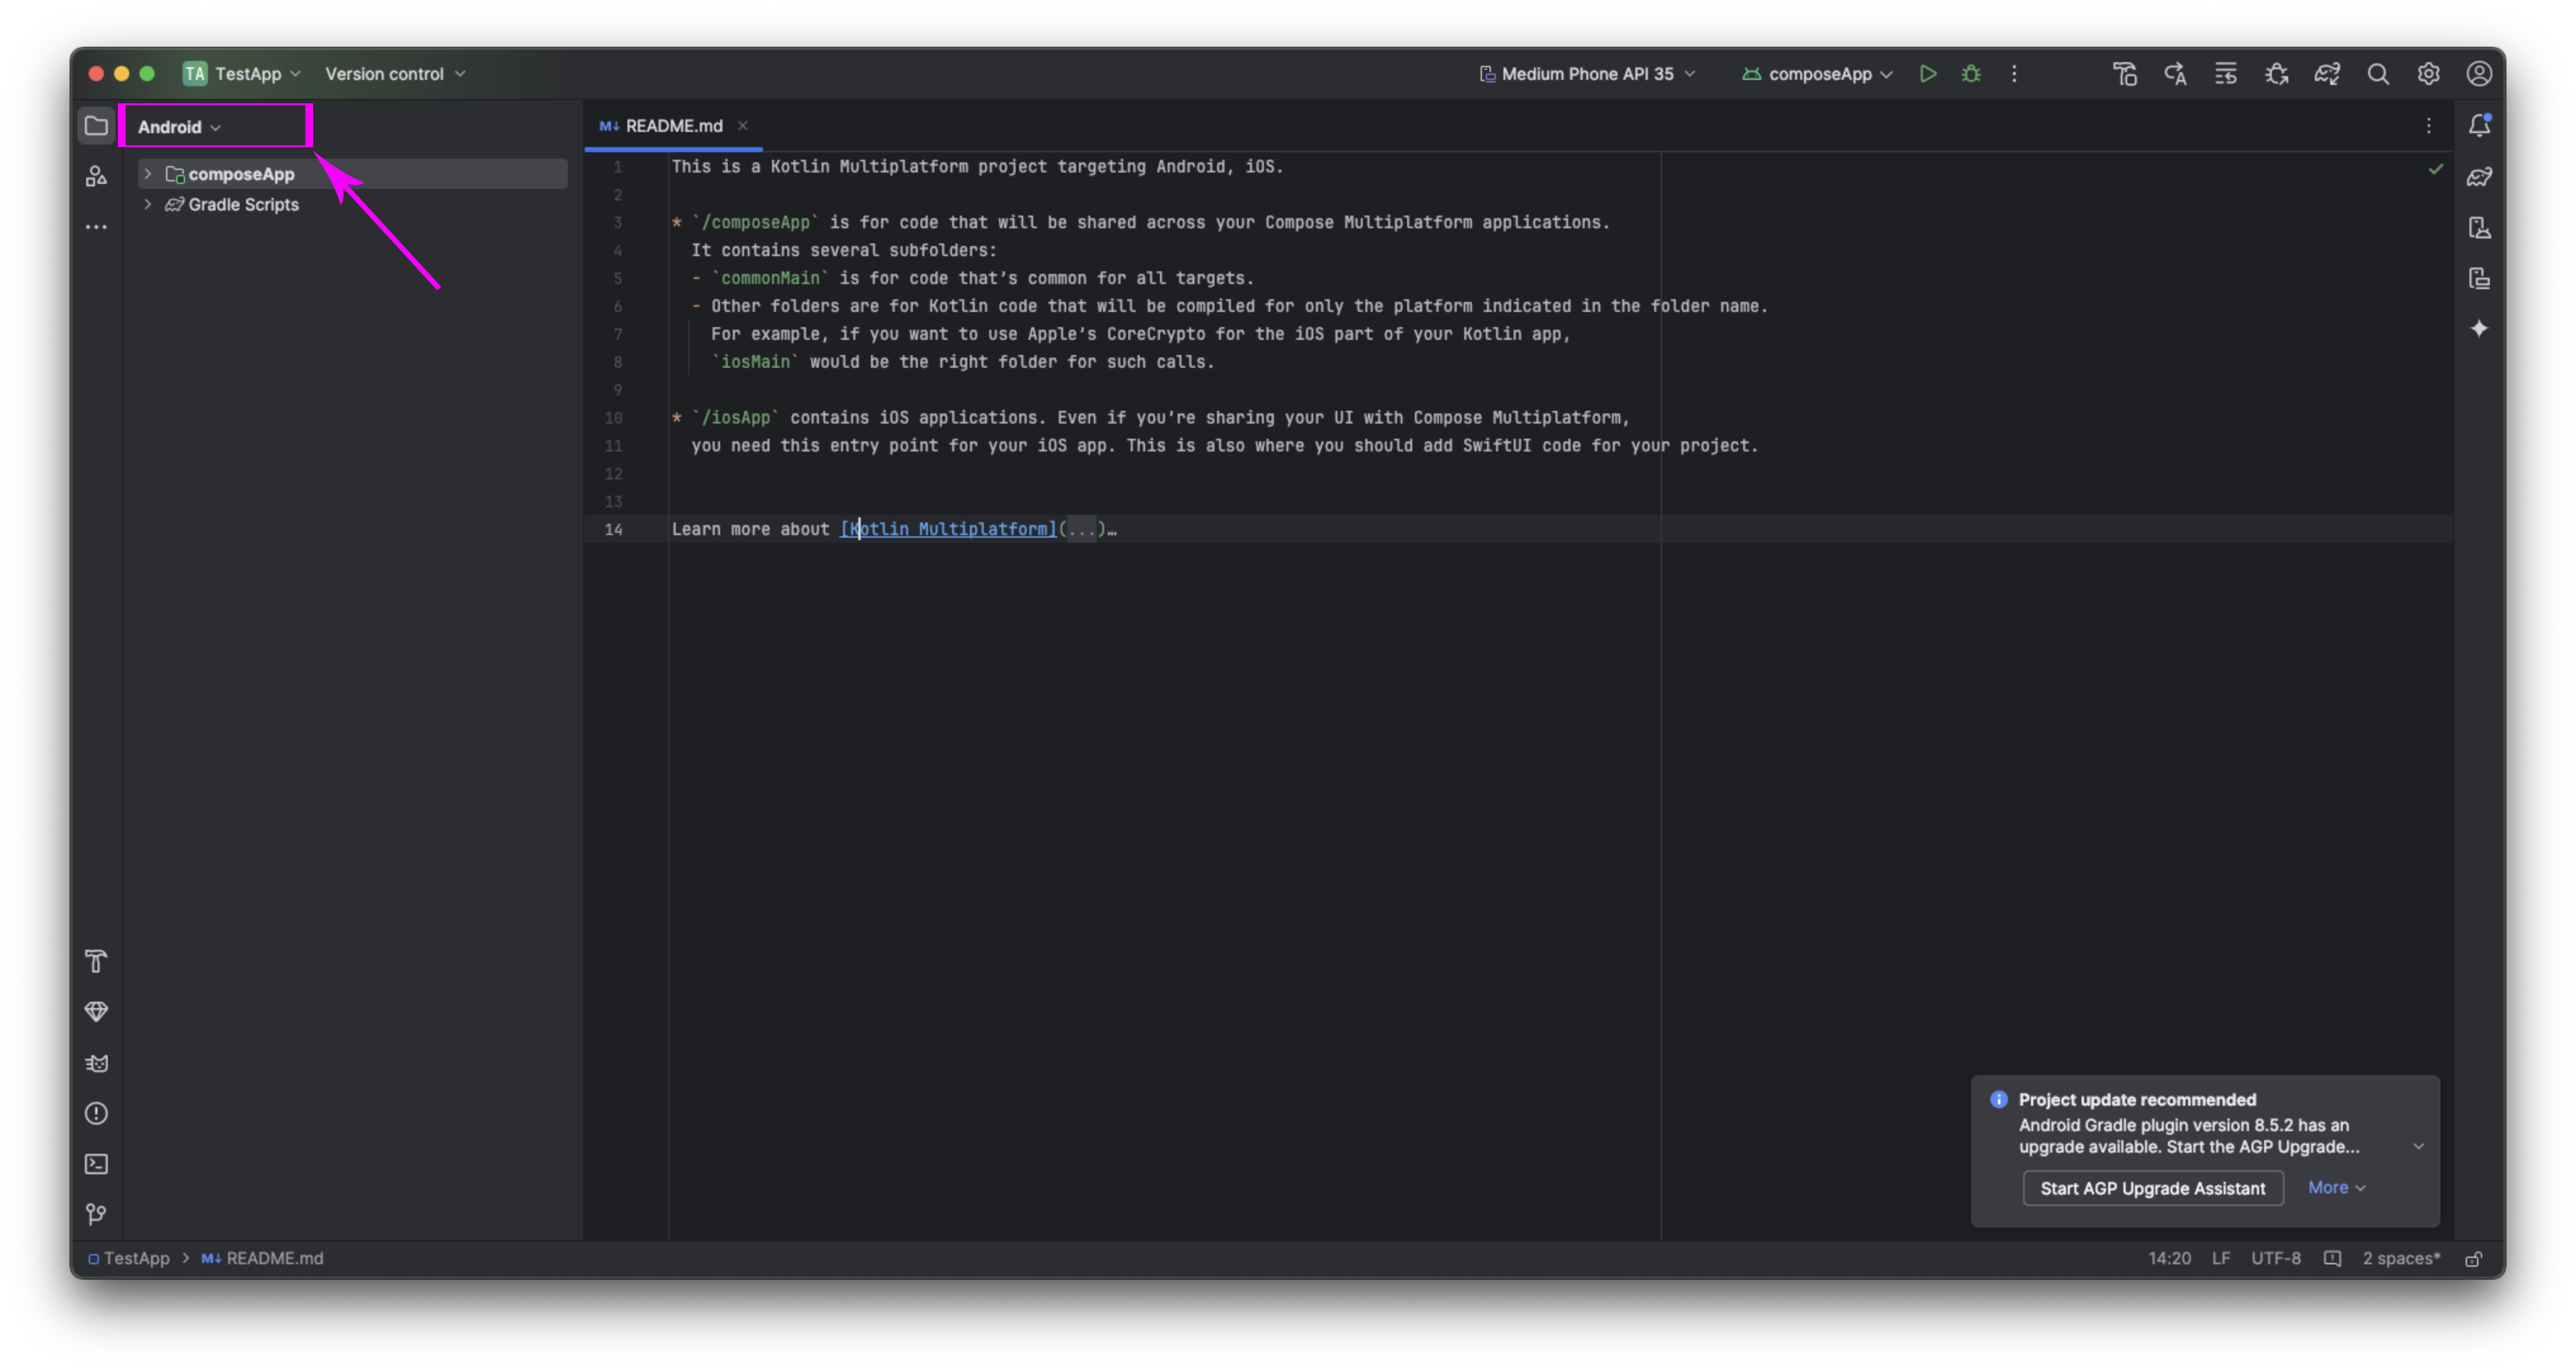
Task: Open the Git version control tool window
Action: pos(96,1214)
